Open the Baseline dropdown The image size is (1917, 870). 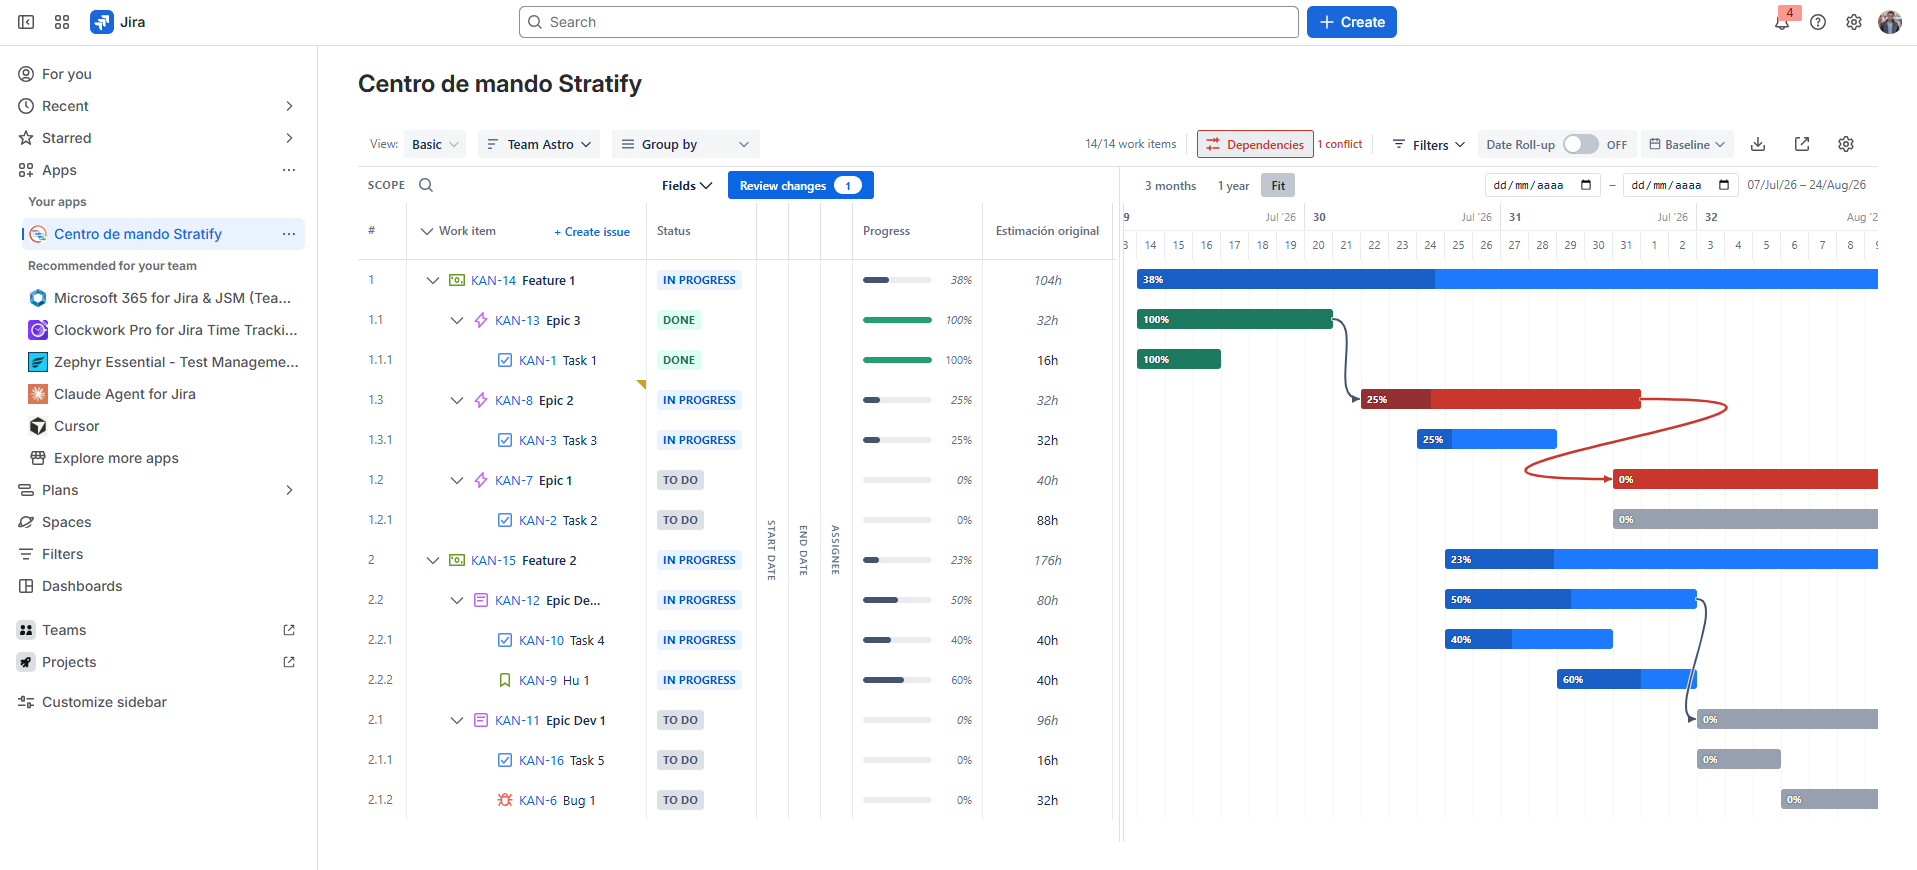tap(1687, 144)
